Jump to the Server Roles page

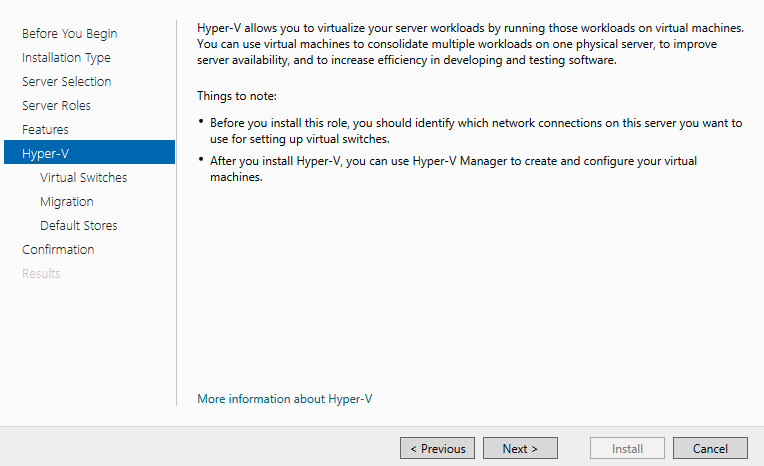pos(57,105)
